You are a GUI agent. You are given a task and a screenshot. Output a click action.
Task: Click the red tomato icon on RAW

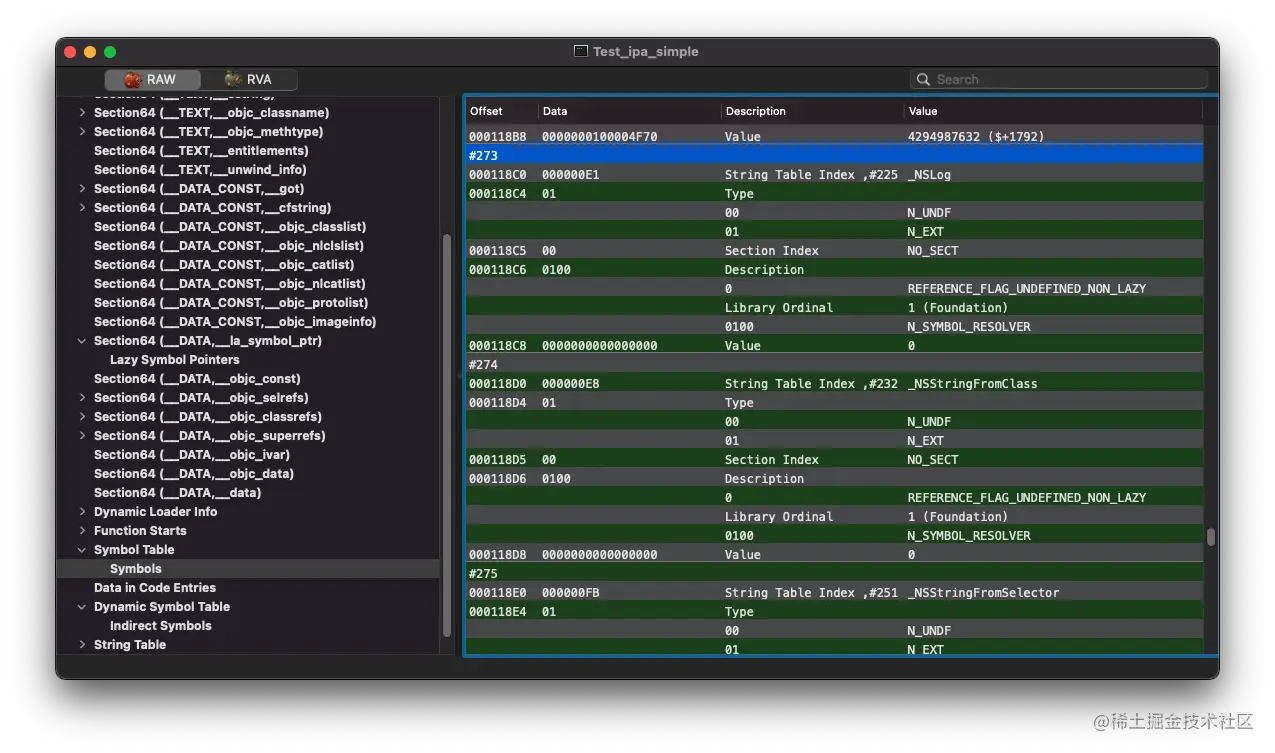click(x=132, y=80)
